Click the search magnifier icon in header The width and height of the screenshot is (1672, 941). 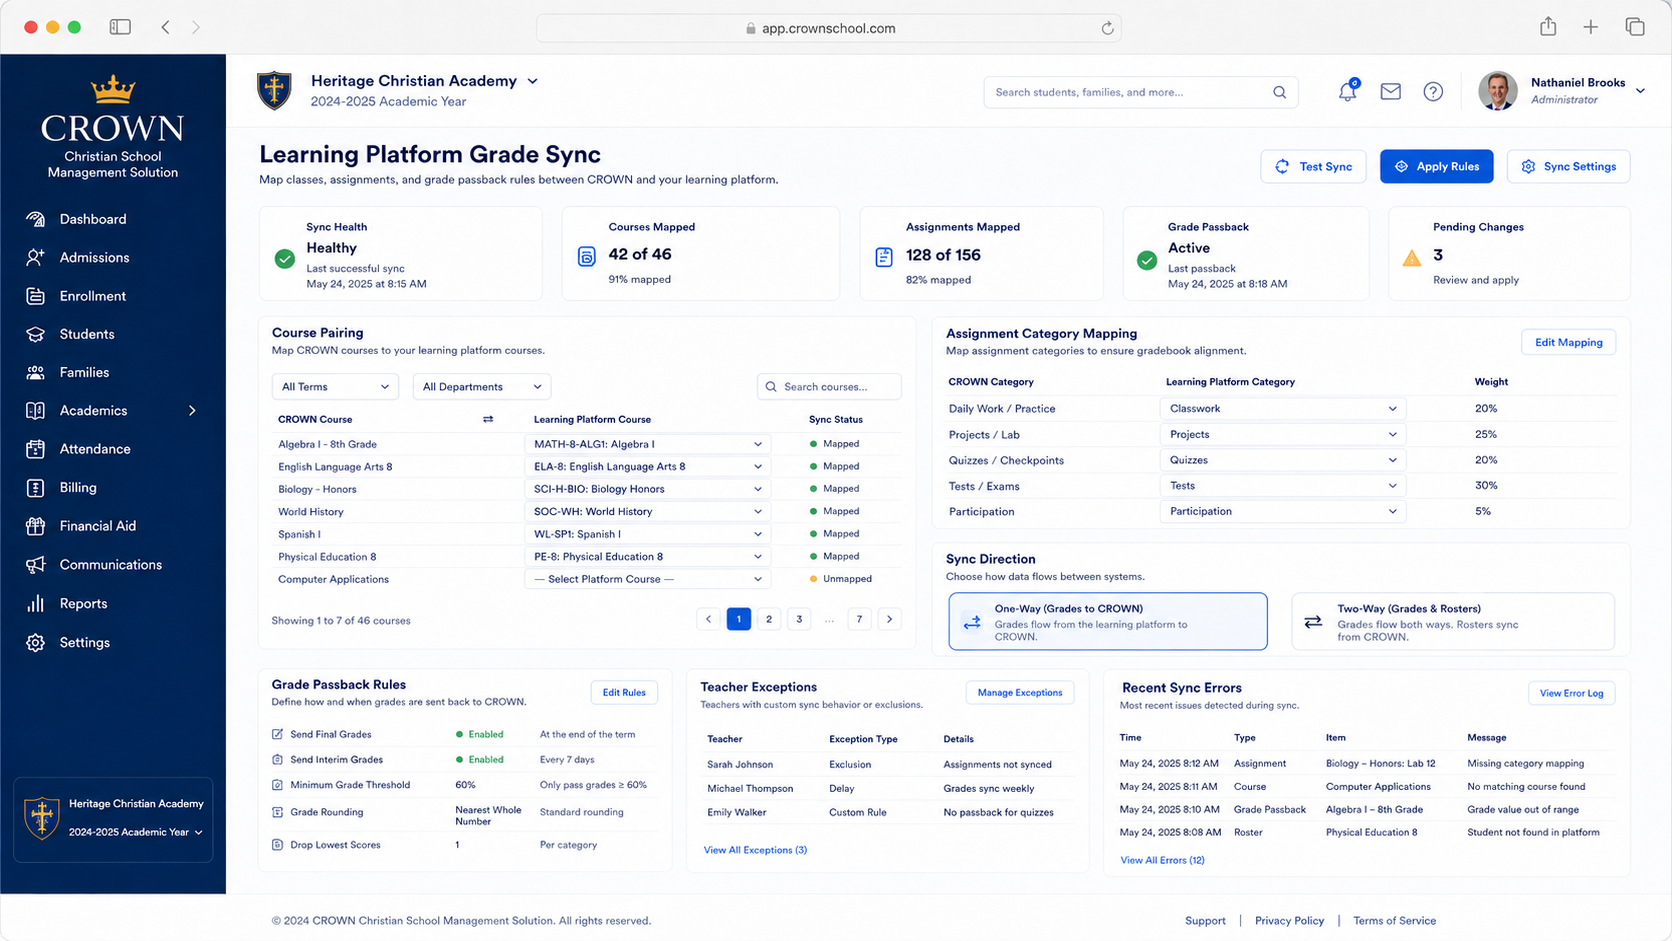coord(1279,92)
